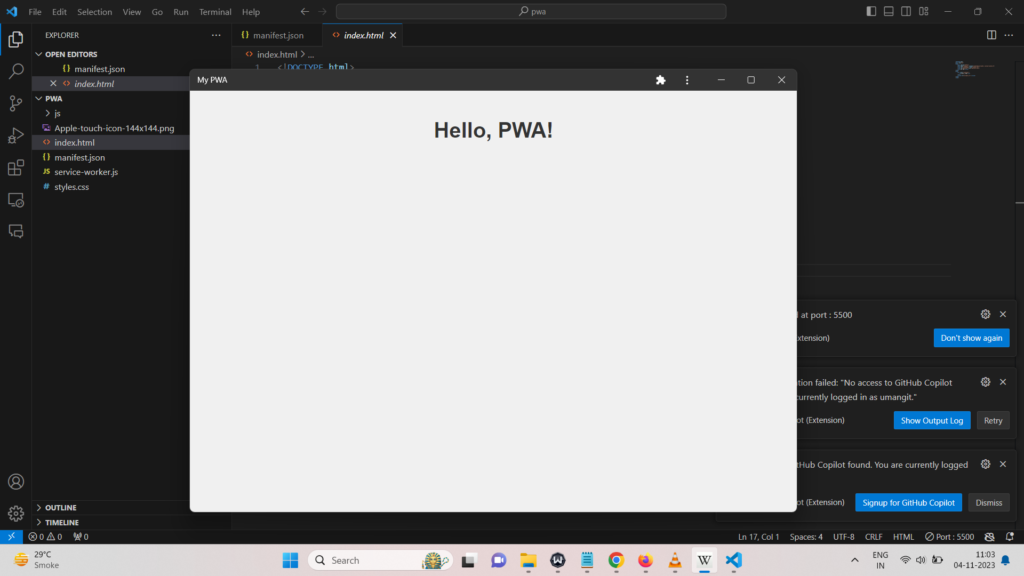Click the Don't show again button

coord(971,337)
